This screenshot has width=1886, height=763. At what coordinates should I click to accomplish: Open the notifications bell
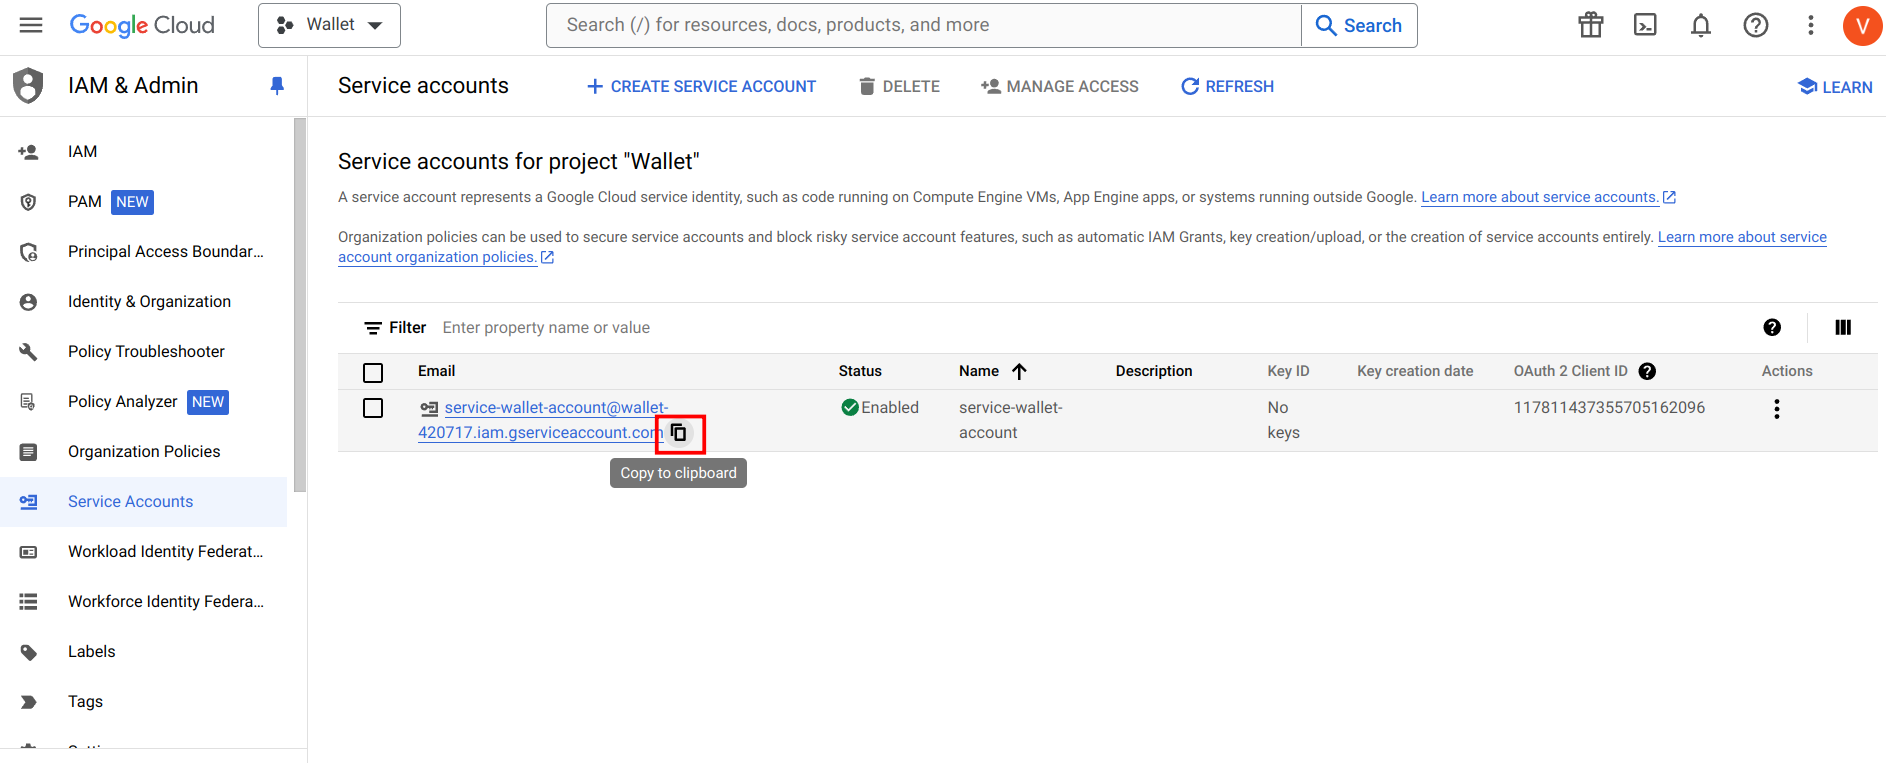[1700, 25]
